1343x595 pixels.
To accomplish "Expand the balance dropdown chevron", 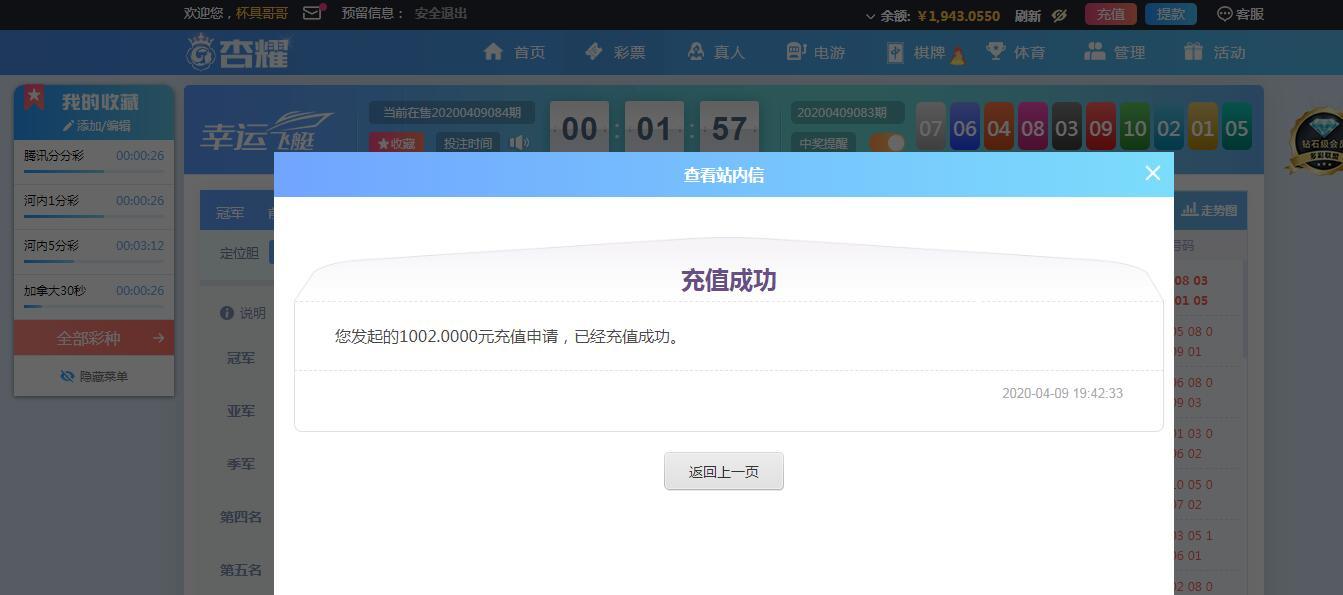I will (x=869, y=16).
